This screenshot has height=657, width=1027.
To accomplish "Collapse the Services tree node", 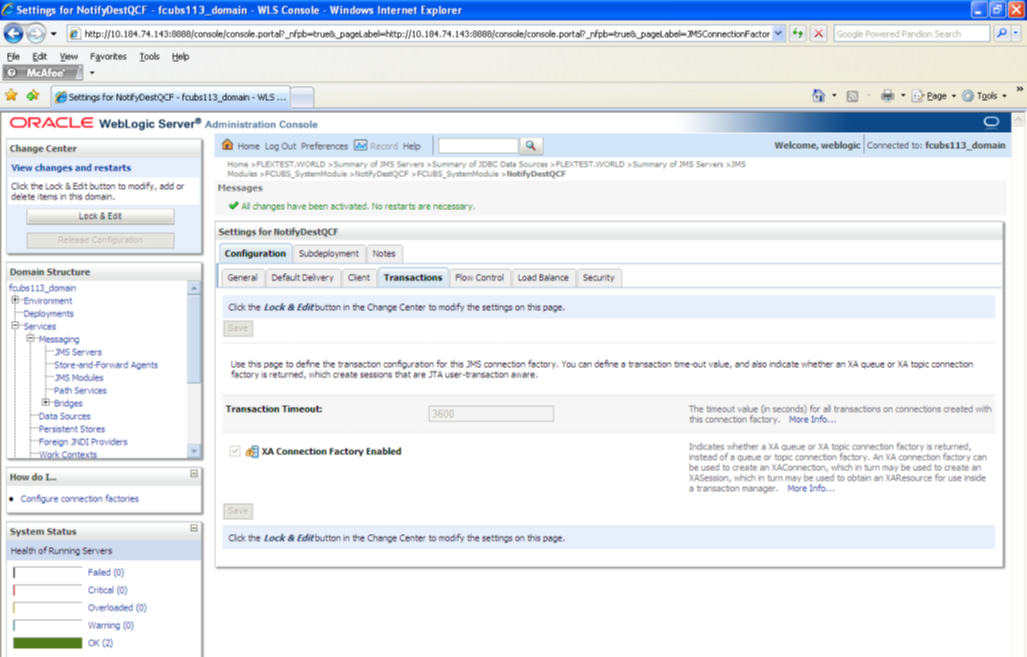I will (x=15, y=326).
